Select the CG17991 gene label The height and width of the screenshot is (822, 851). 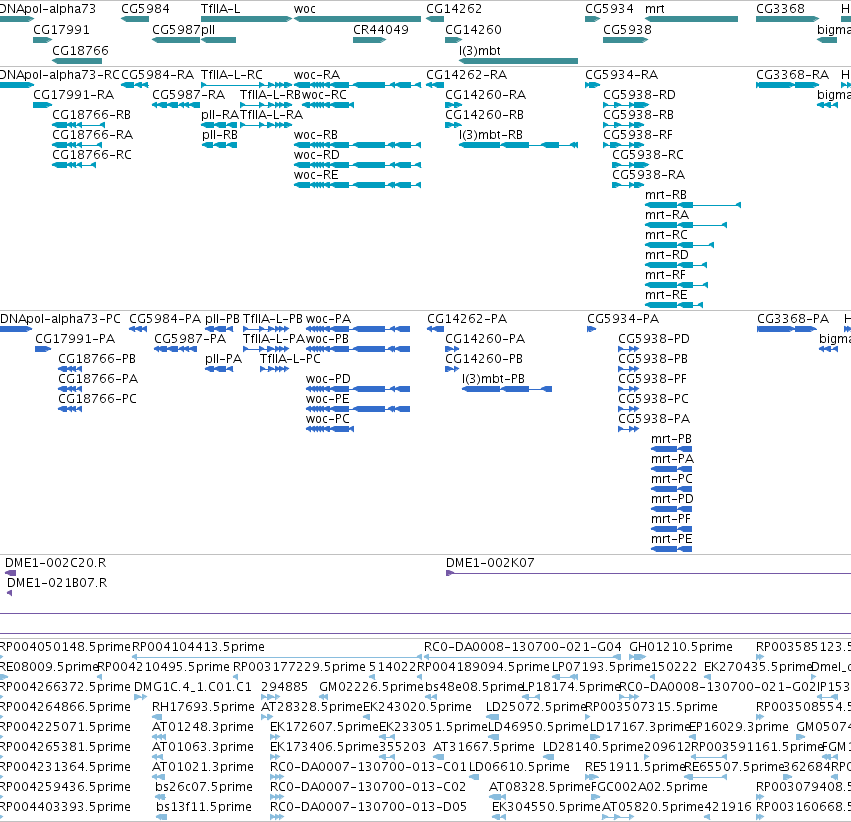[61, 30]
